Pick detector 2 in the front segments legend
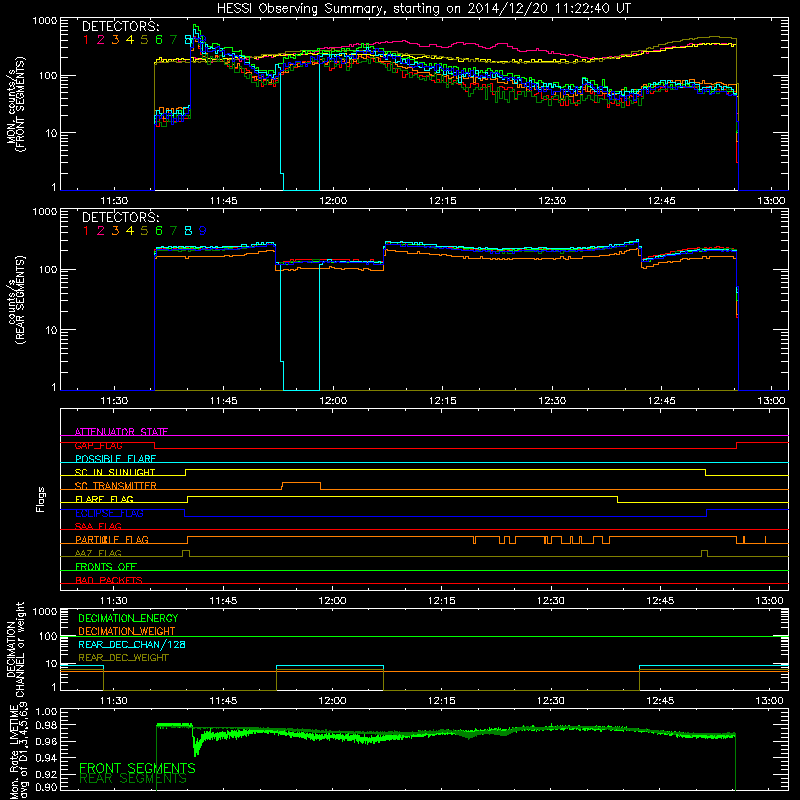This screenshot has width=800, height=800. point(101,40)
